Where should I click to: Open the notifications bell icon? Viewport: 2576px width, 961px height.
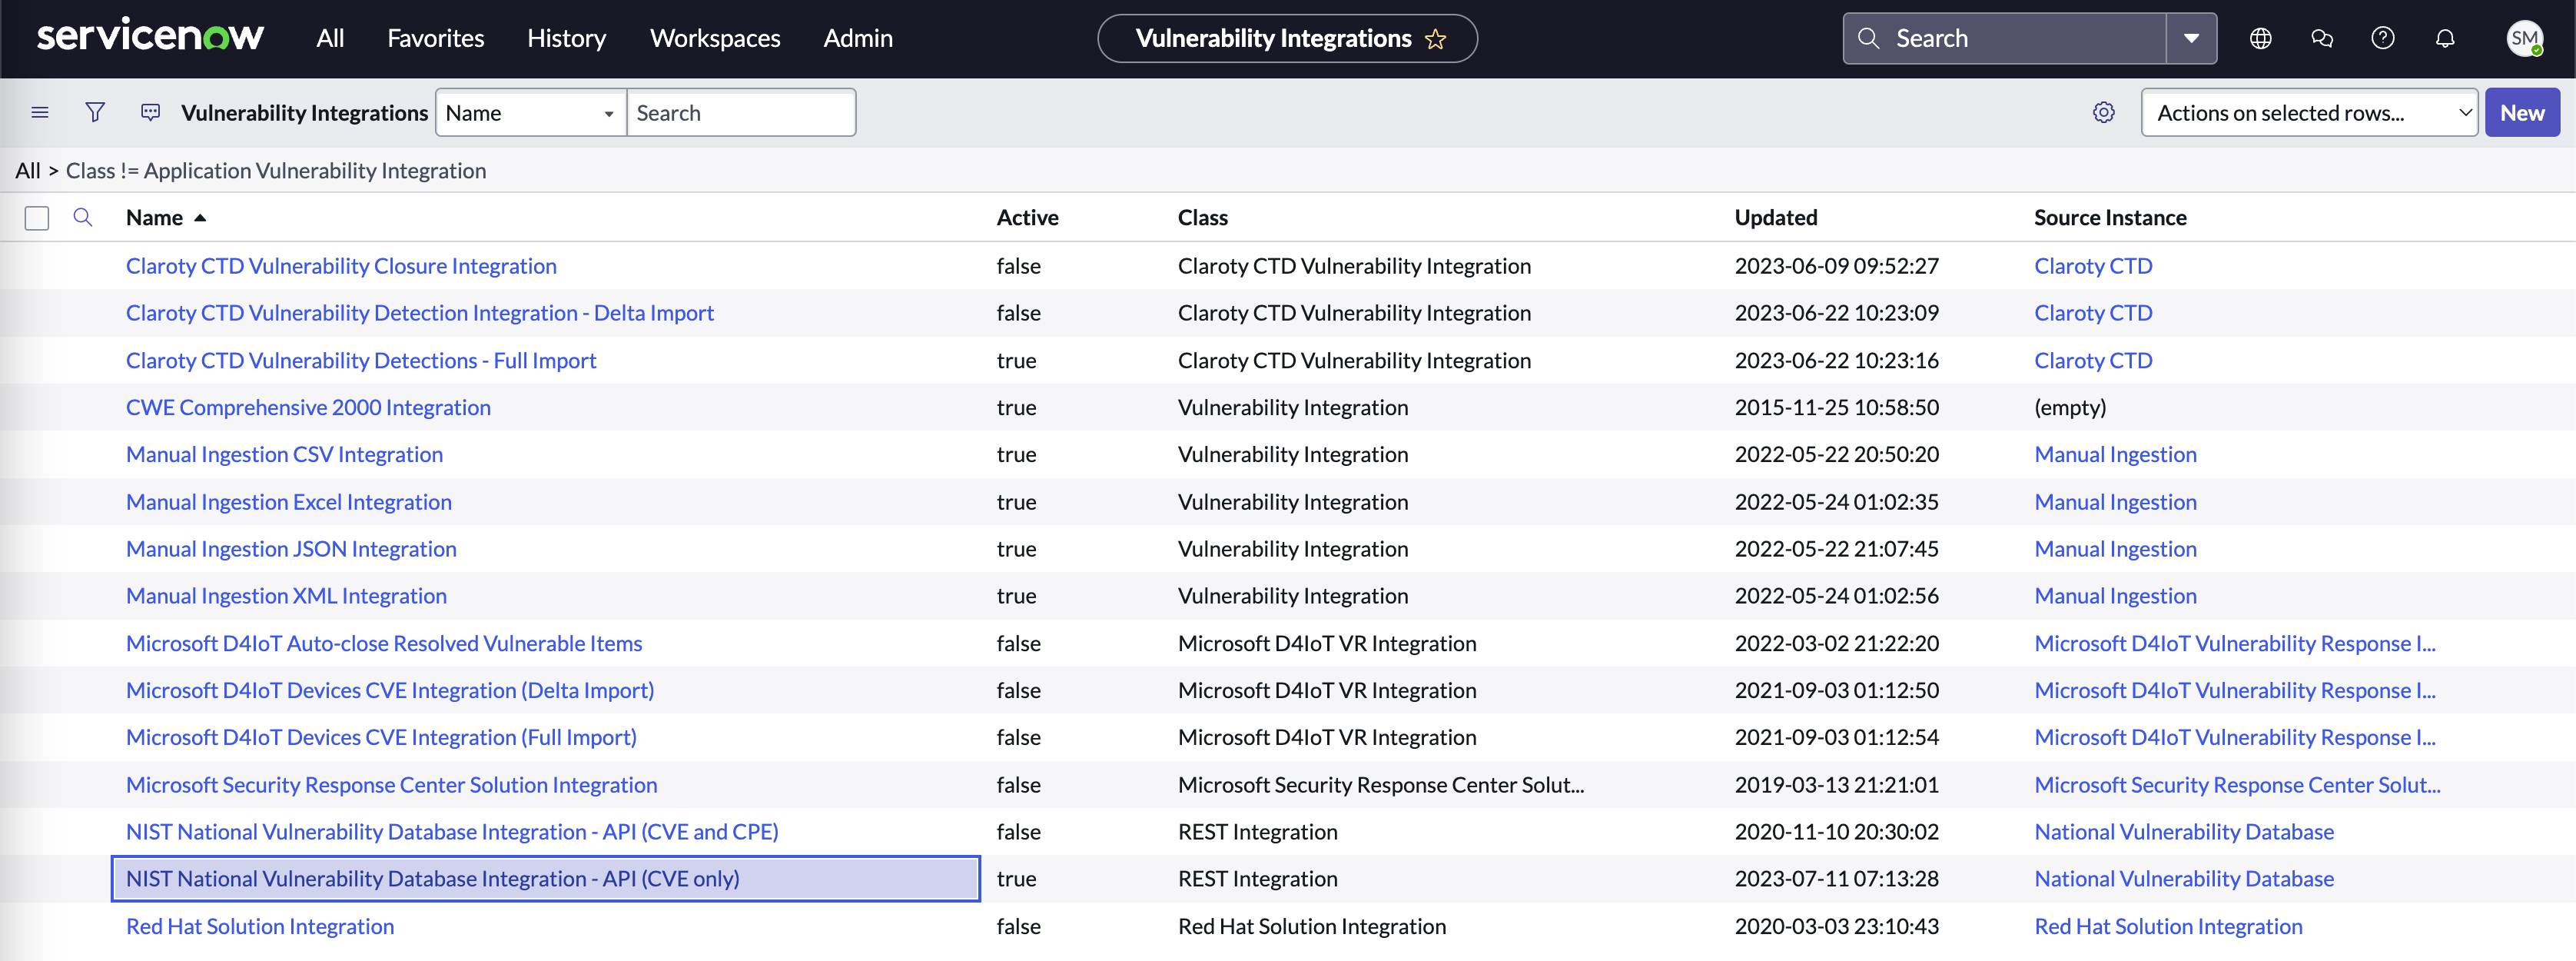pyautogui.click(x=2445, y=38)
